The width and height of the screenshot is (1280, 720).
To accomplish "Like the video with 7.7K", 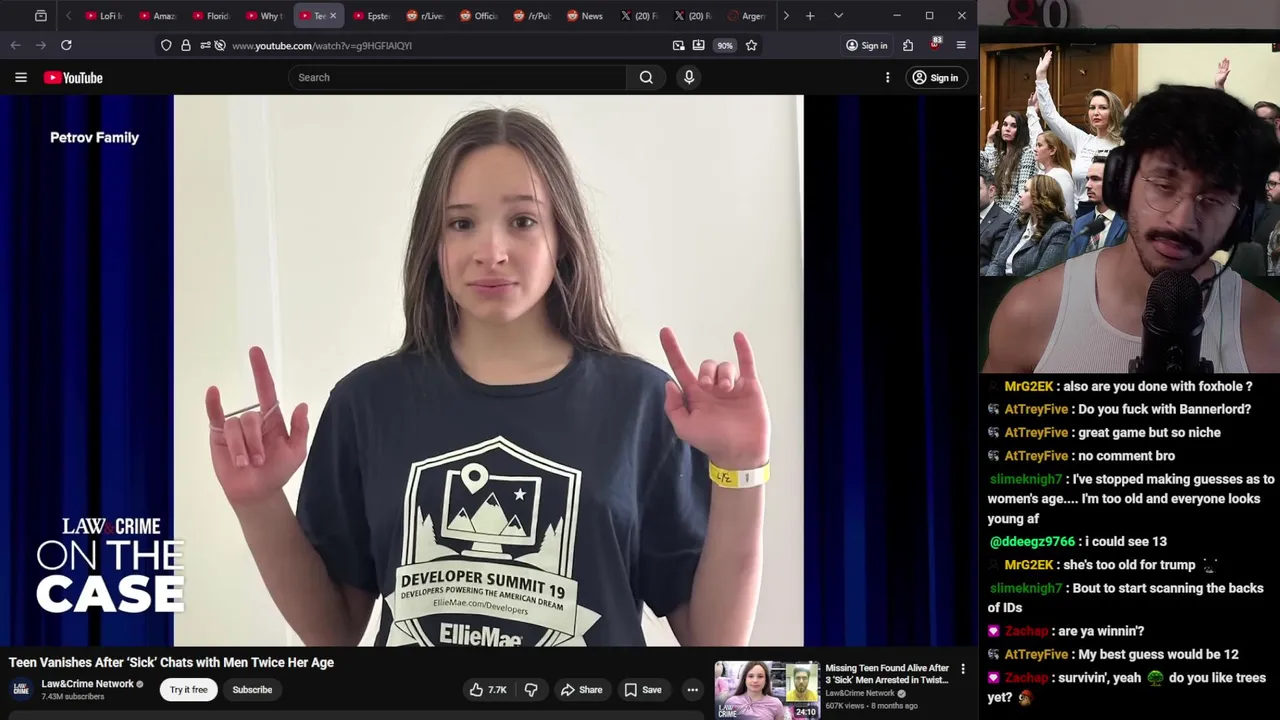I will (488, 689).
